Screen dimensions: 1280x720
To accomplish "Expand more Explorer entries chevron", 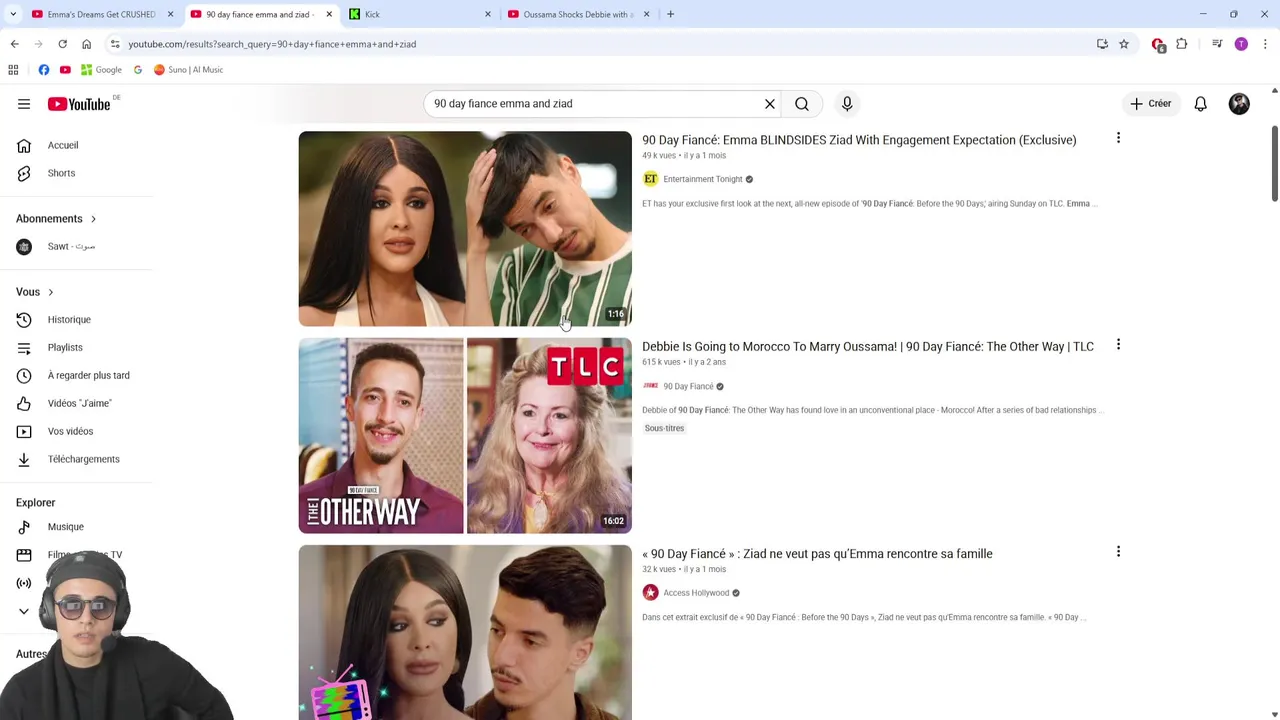I will point(24,611).
